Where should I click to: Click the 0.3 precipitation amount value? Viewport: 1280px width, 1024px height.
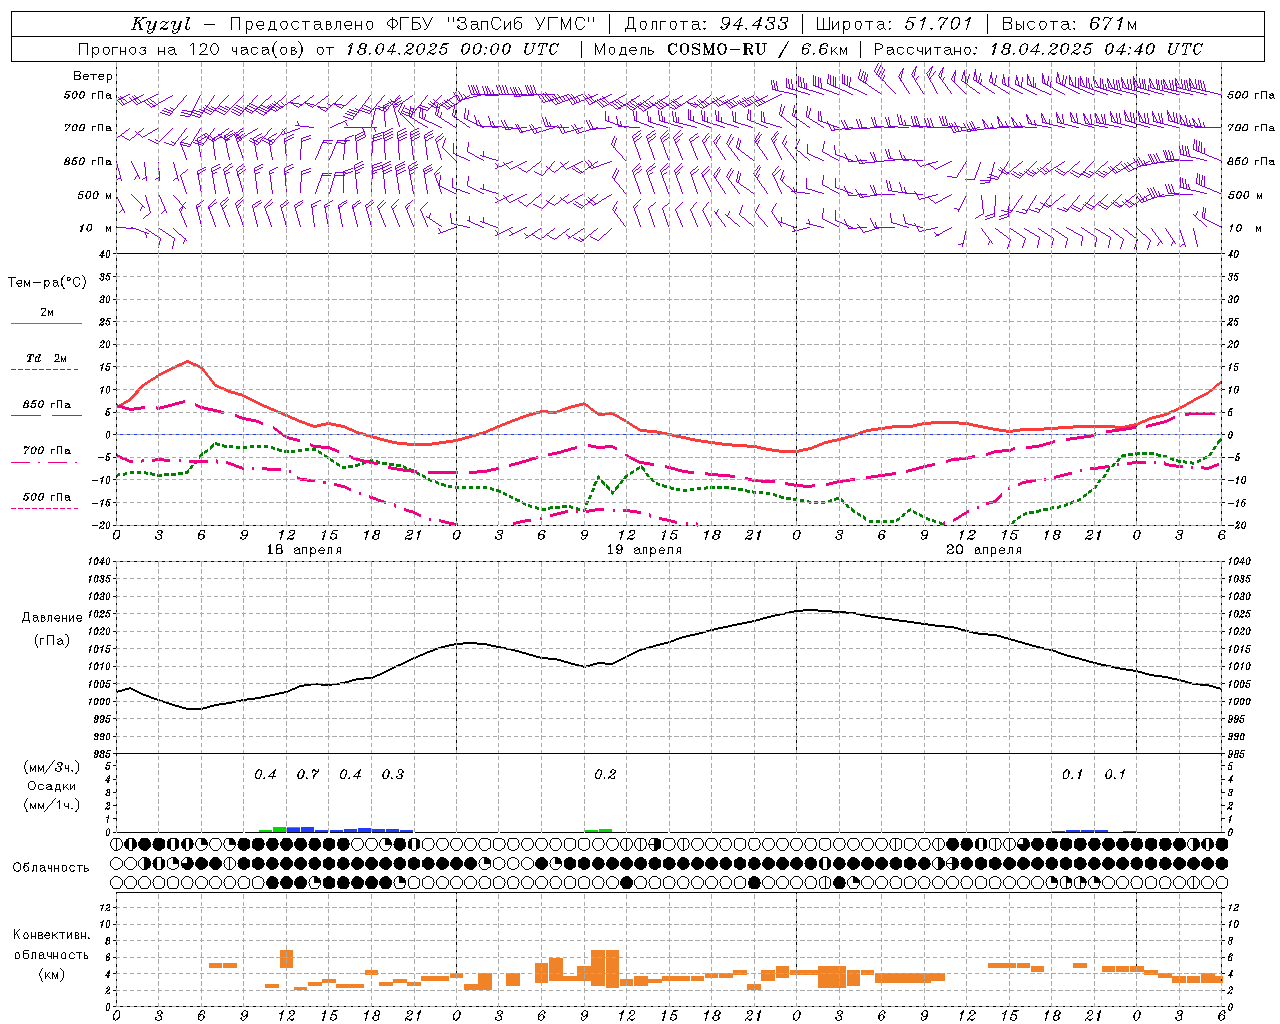point(393,775)
